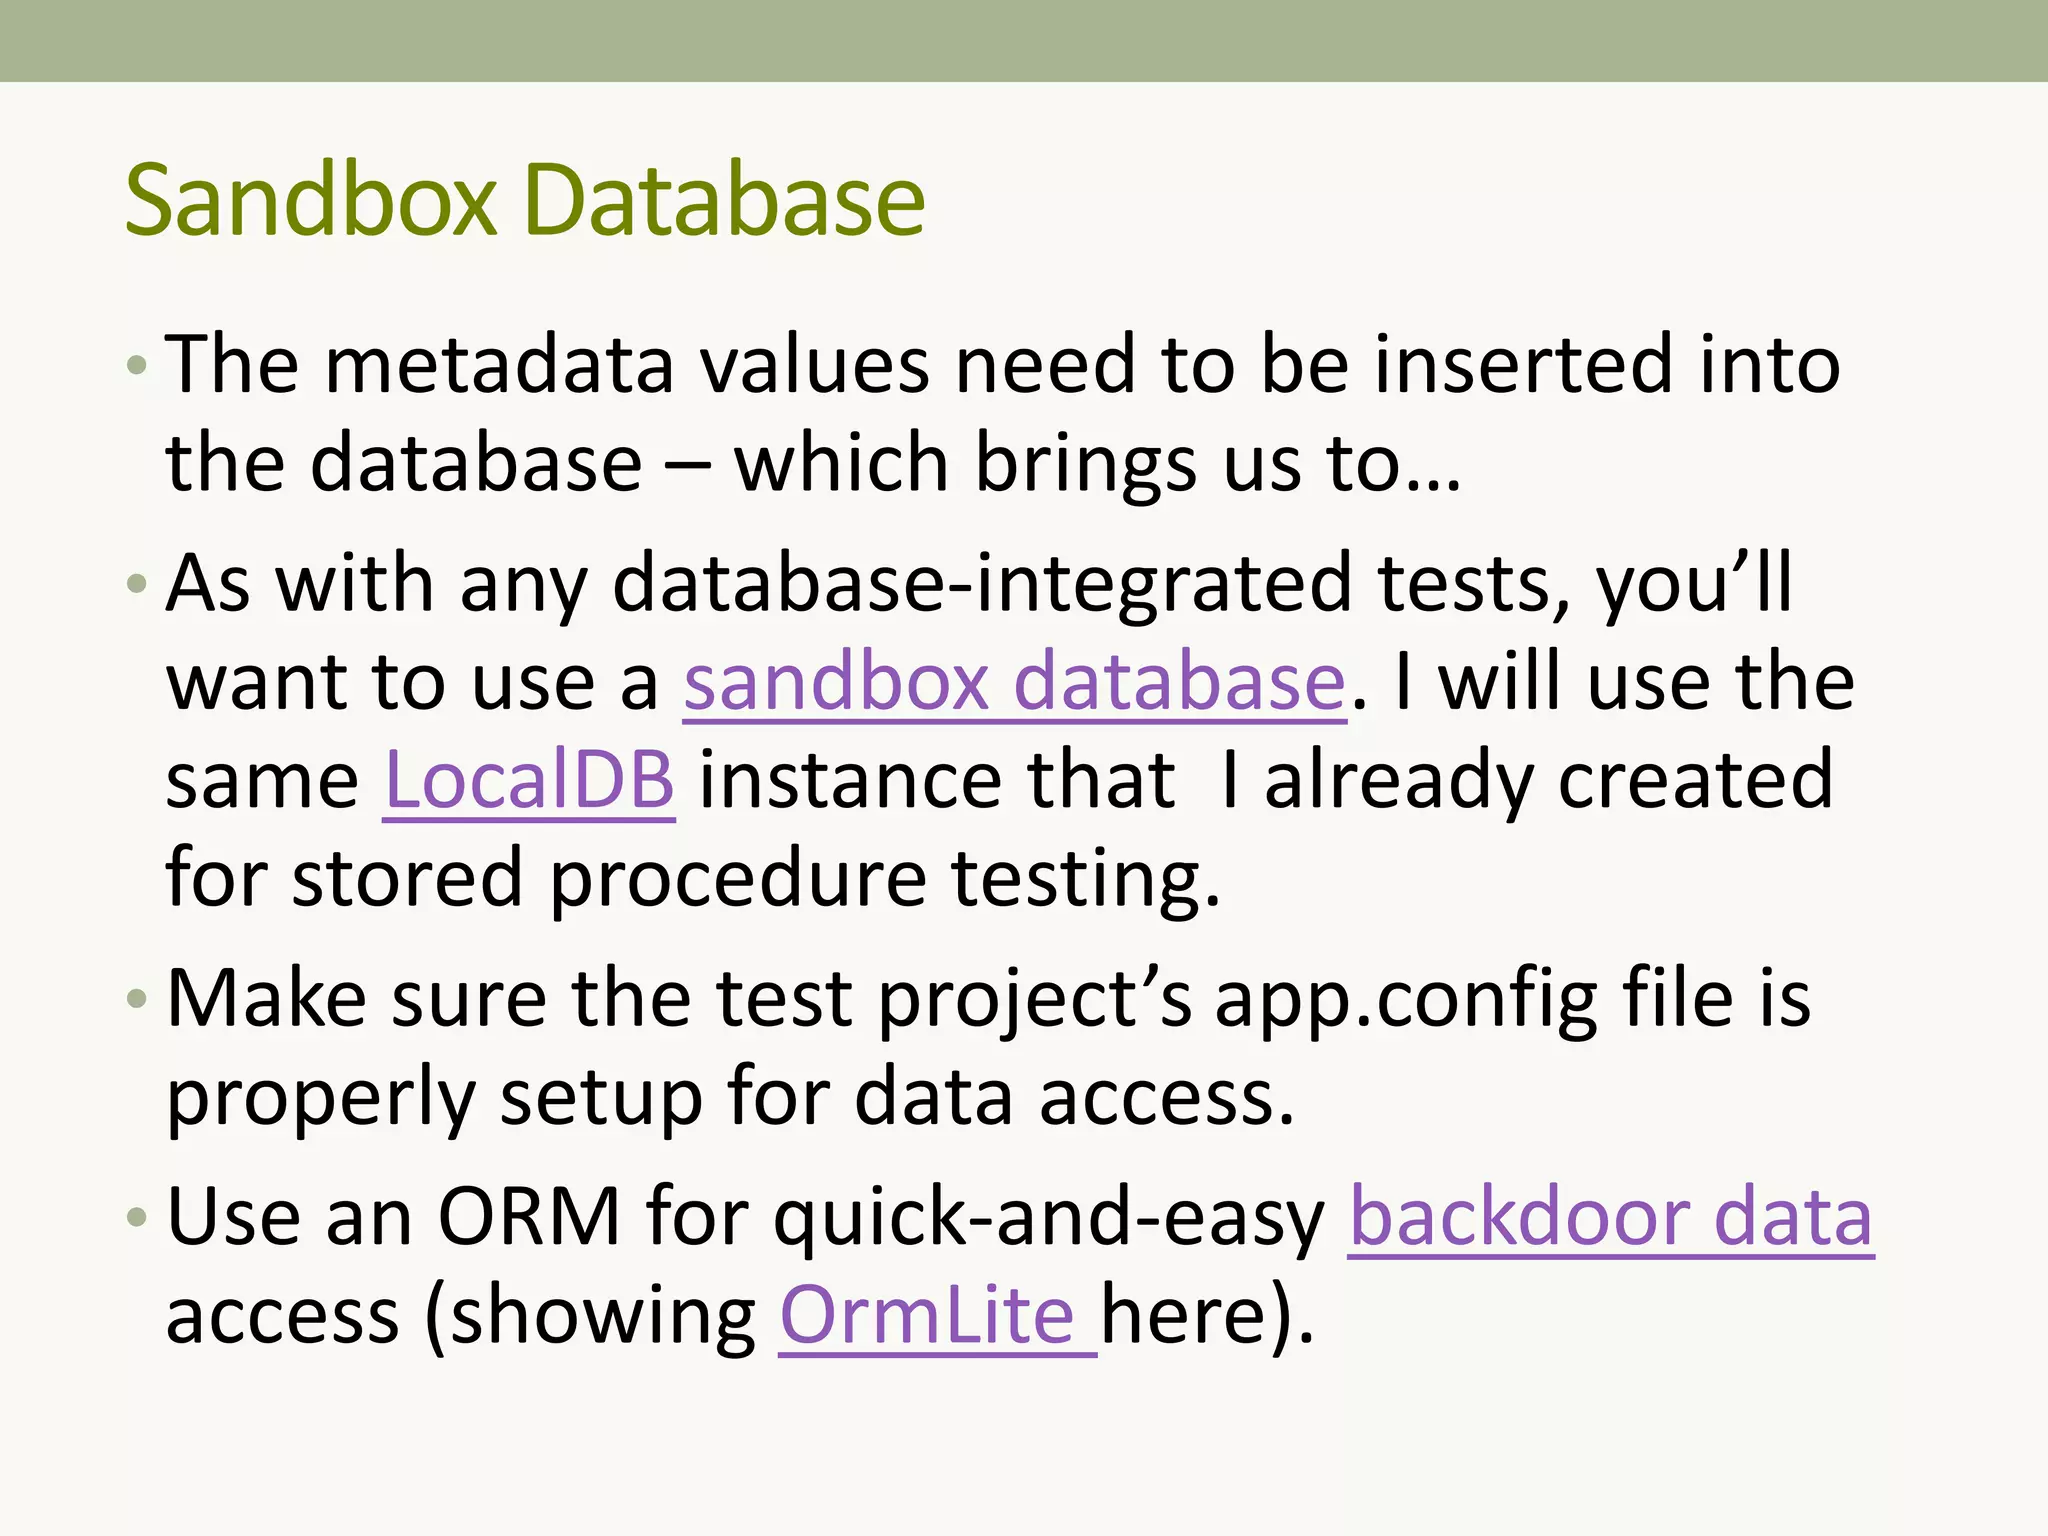Open the "sandbox database" hyperlink

point(1014,682)
